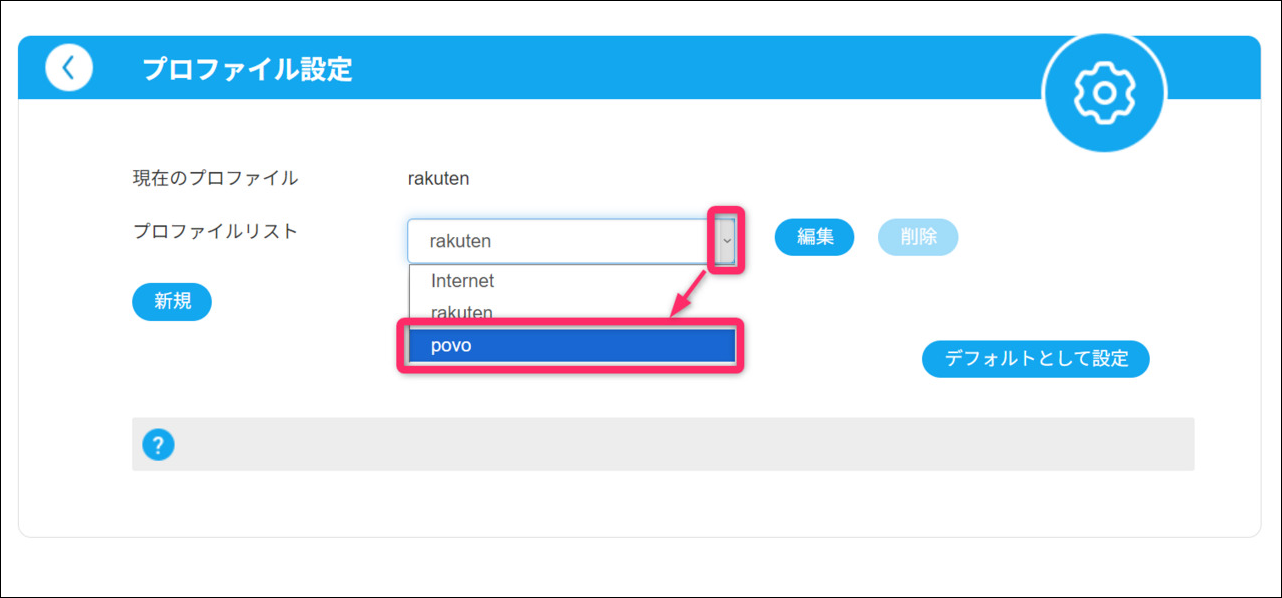Create a new profile with 新規 button
Viewport: 1282px width, 598px height.
click(172, 301)
